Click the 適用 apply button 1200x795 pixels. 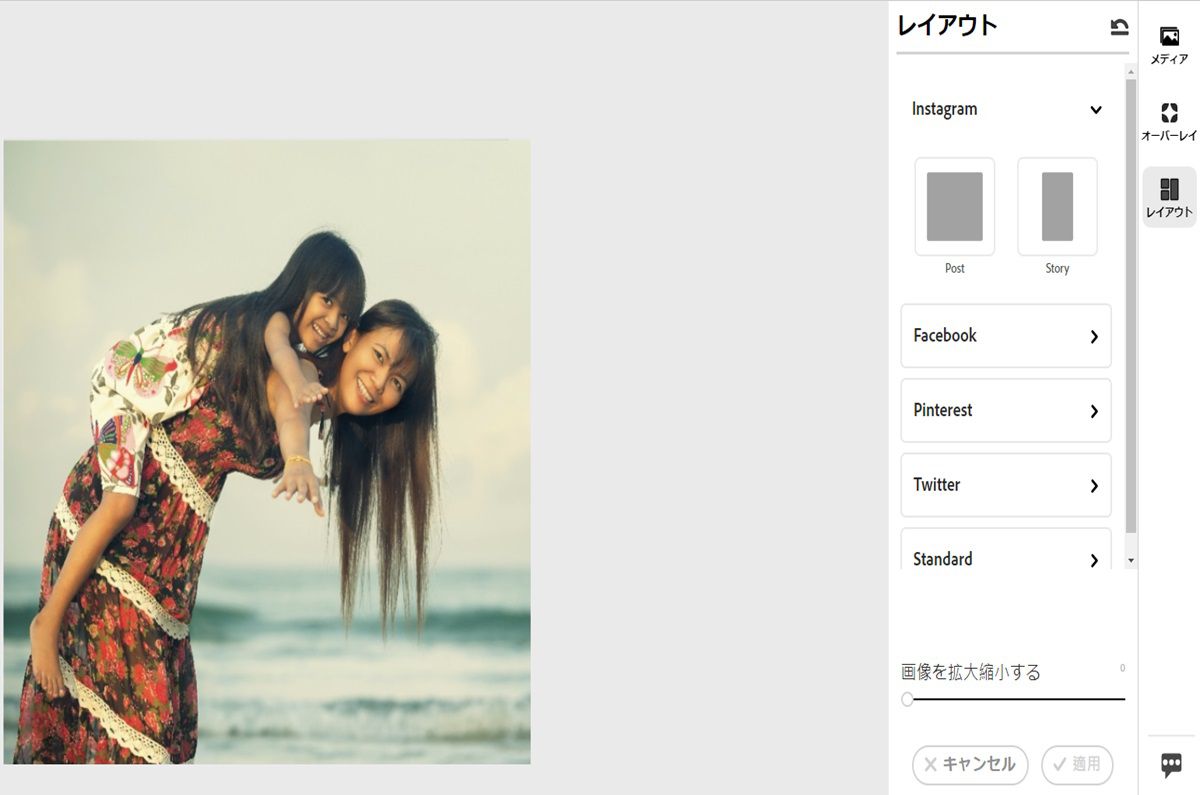[x=1077, y=765]
